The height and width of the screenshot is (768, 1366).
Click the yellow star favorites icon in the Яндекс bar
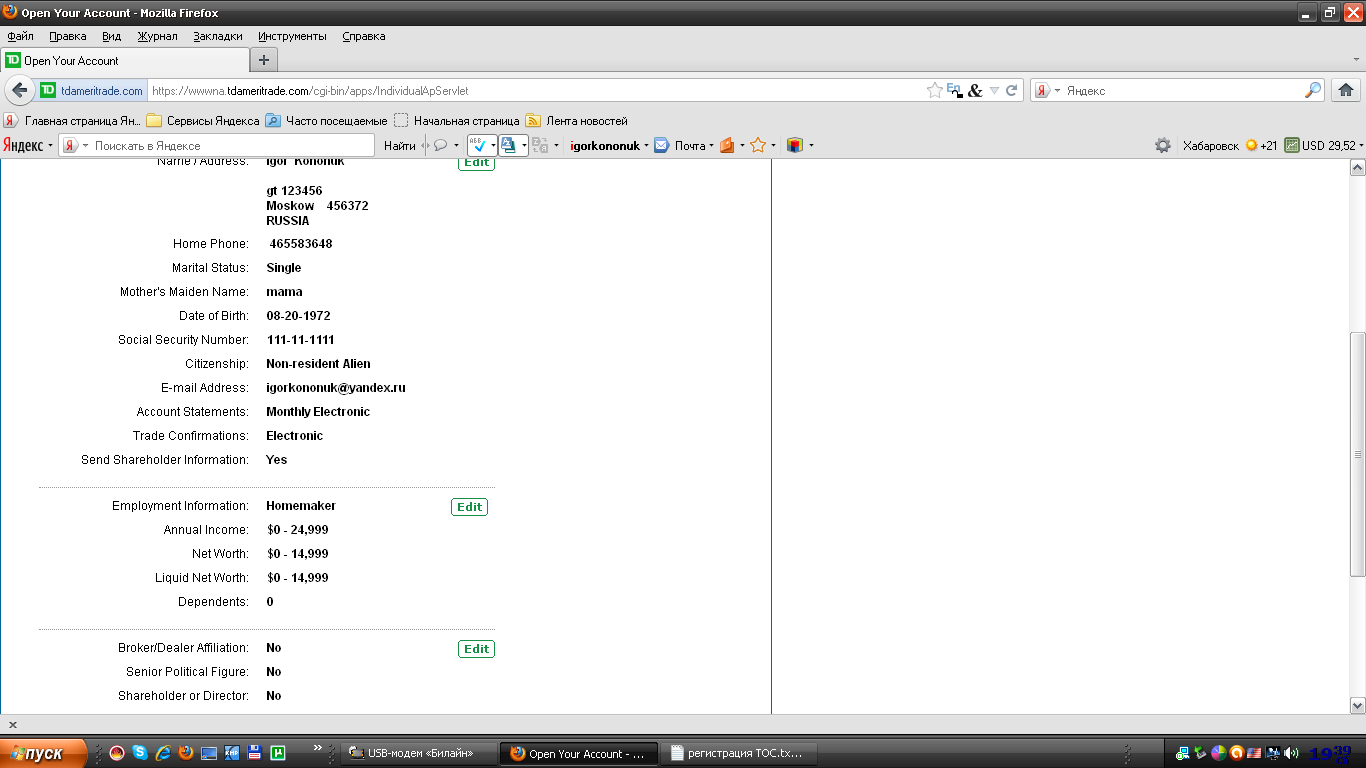coord(758,145)
